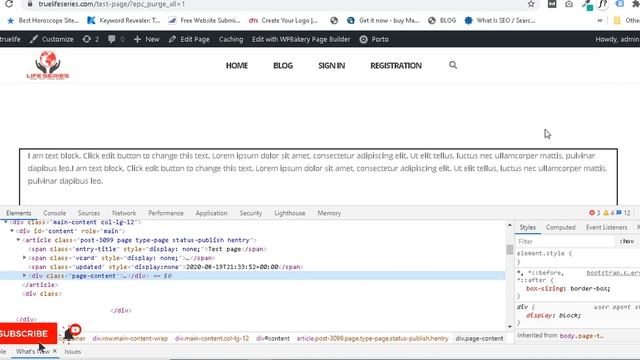Click the site search magnifier icon
Viewport: 640px width, 360px height.
[x=453, y=65]
